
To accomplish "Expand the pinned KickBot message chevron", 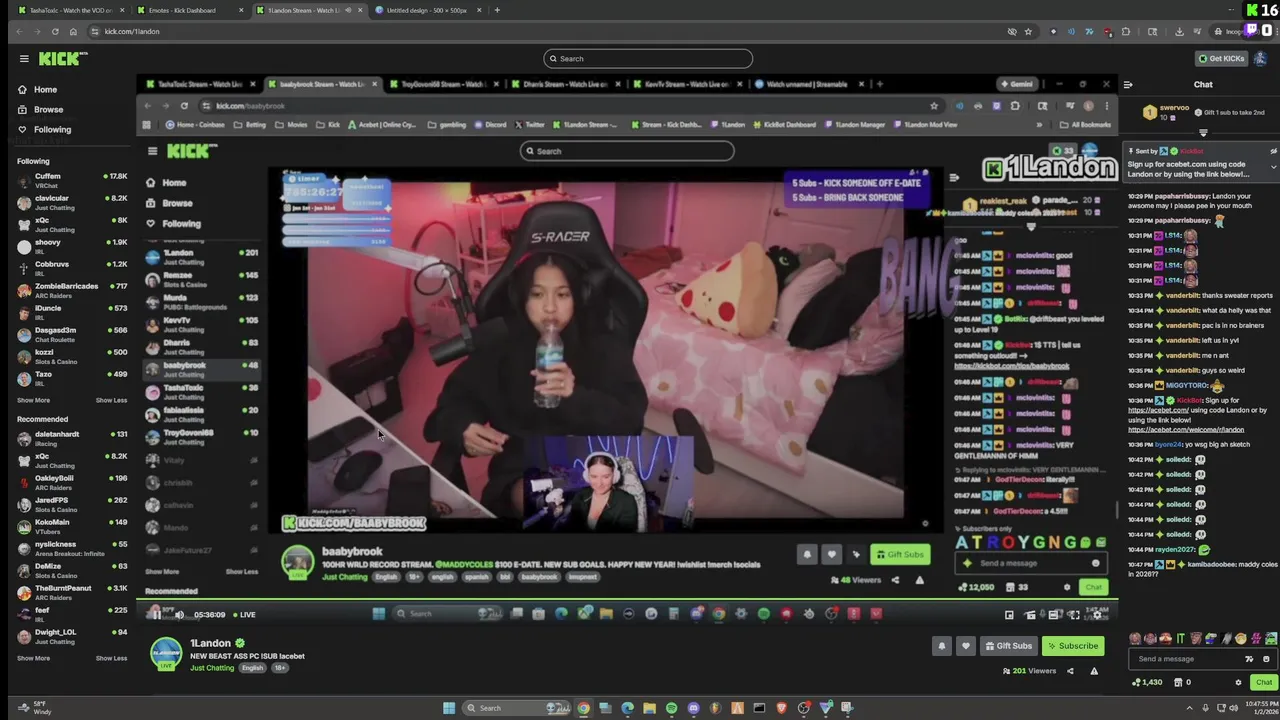I will 1273,167.
